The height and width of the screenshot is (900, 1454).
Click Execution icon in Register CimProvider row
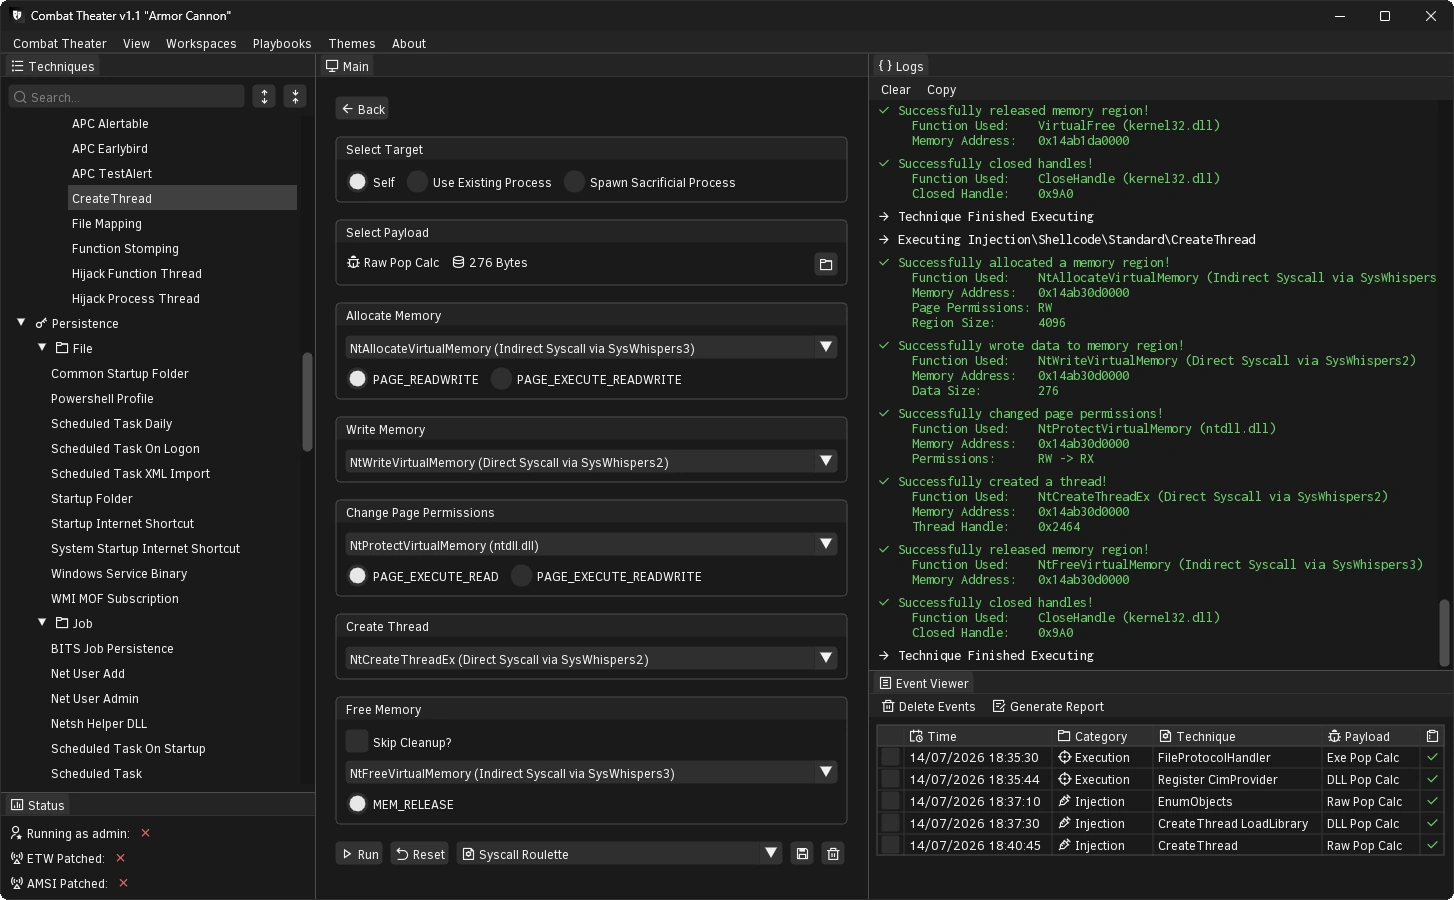click(x=1065, y=780)
